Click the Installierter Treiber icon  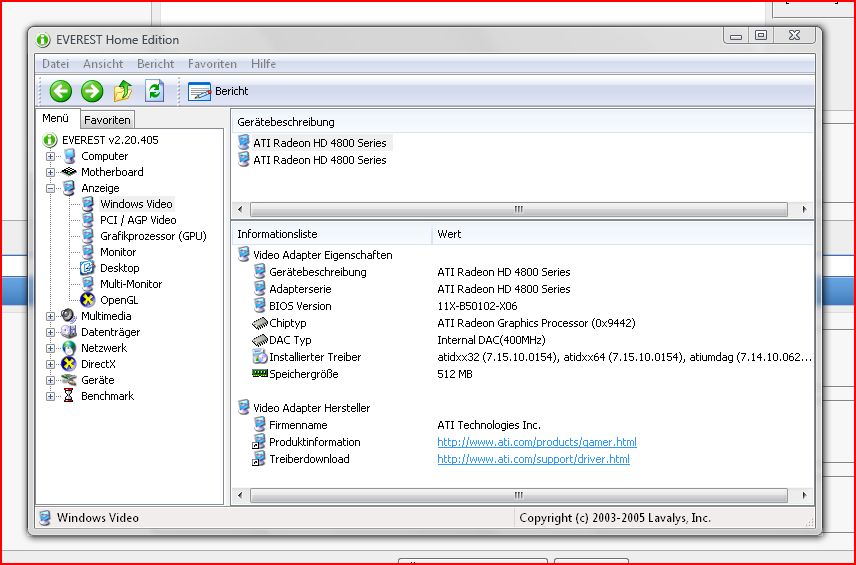pyautogui.click(x=260, y=356)
